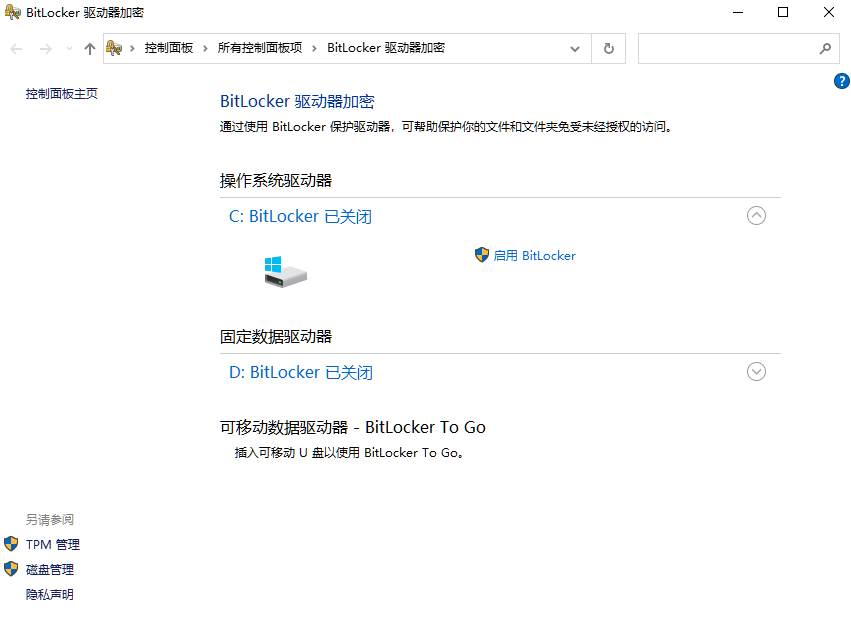Click the Back navigation arrow
Viewport: 851px width, 623px height.
(16, 49)
